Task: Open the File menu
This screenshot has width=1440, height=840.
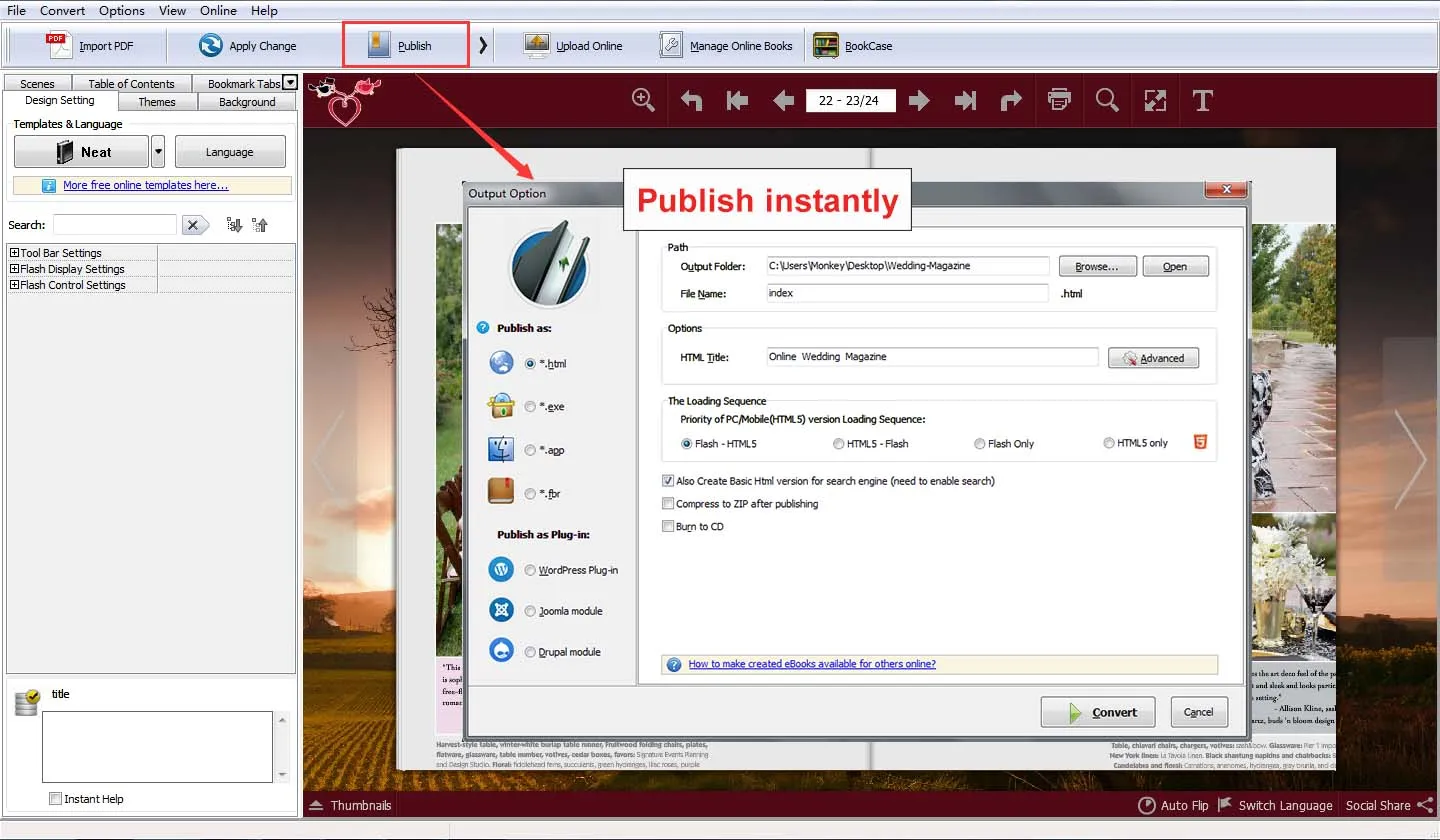Action: coord(16,10)
